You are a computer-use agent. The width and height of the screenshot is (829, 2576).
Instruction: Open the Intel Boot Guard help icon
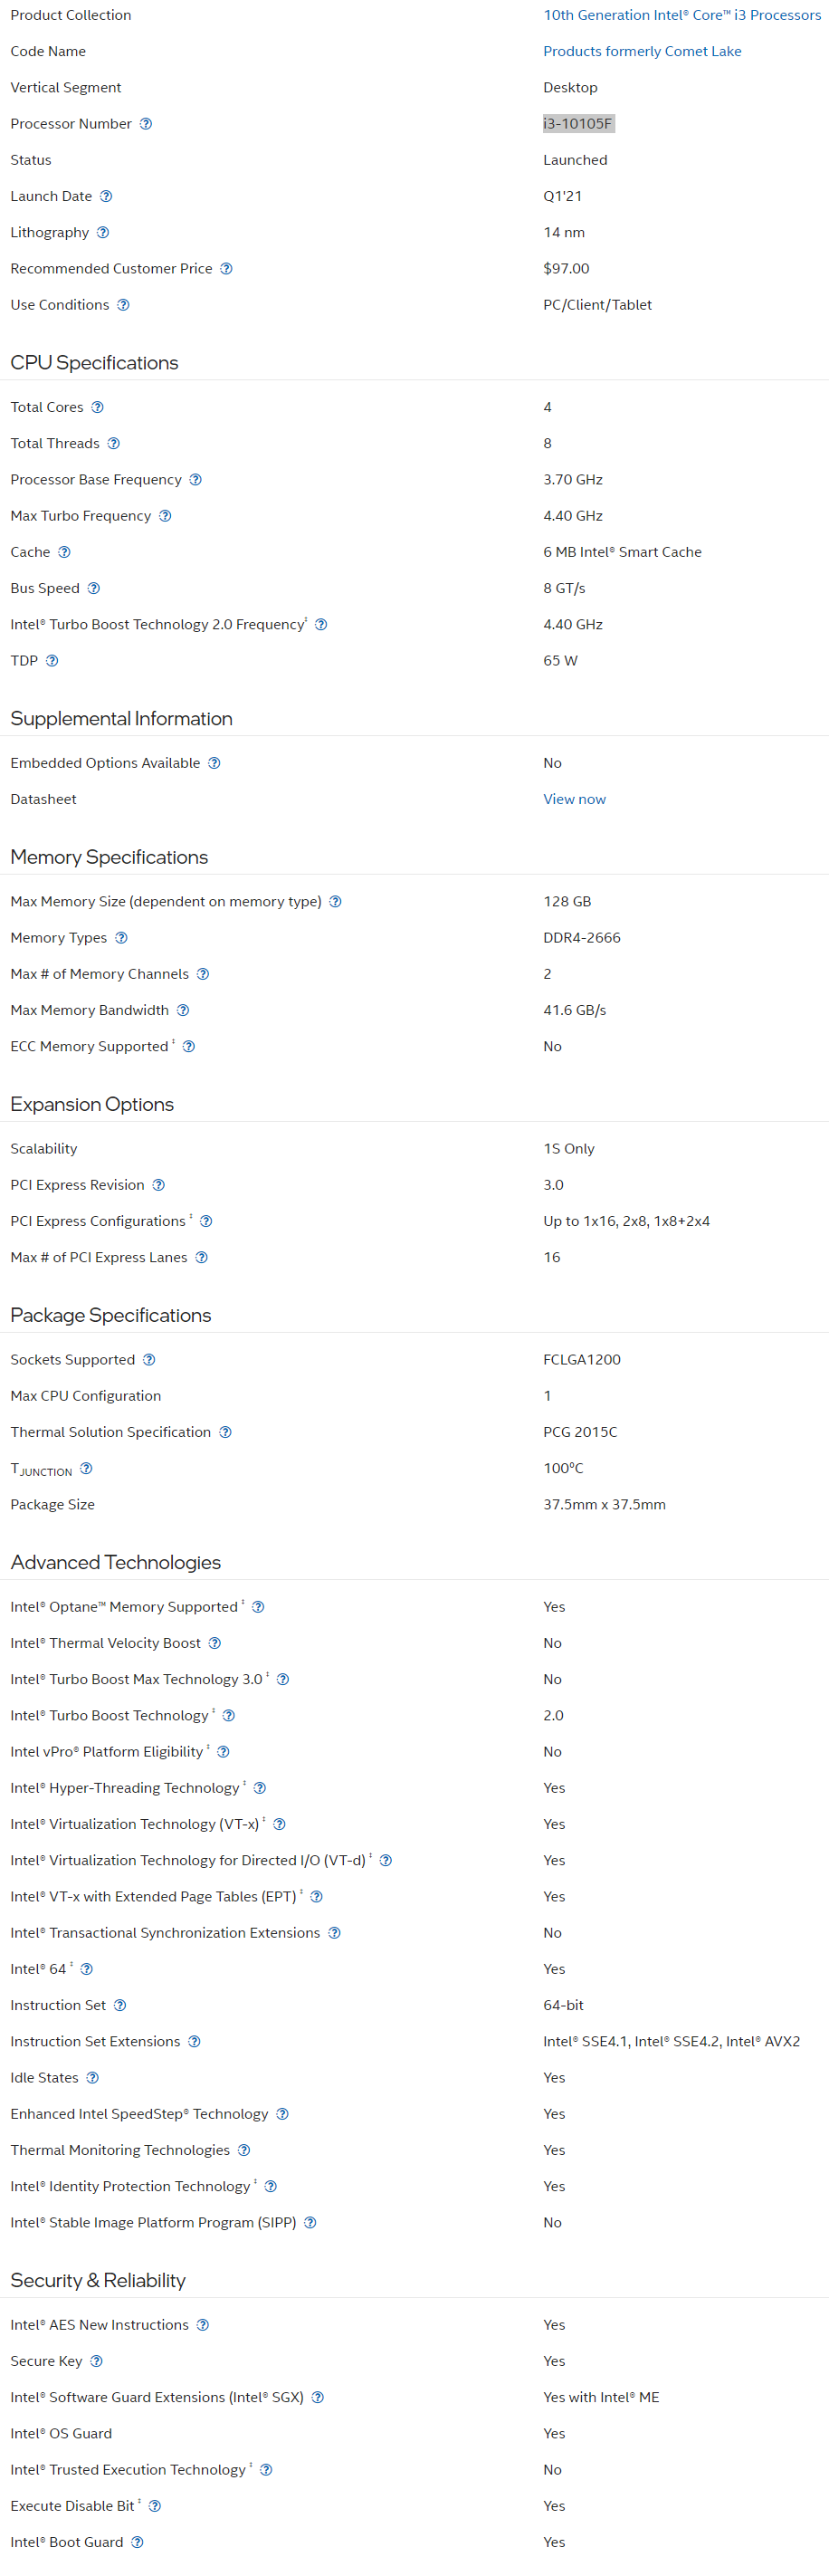tap(137, 2542)
